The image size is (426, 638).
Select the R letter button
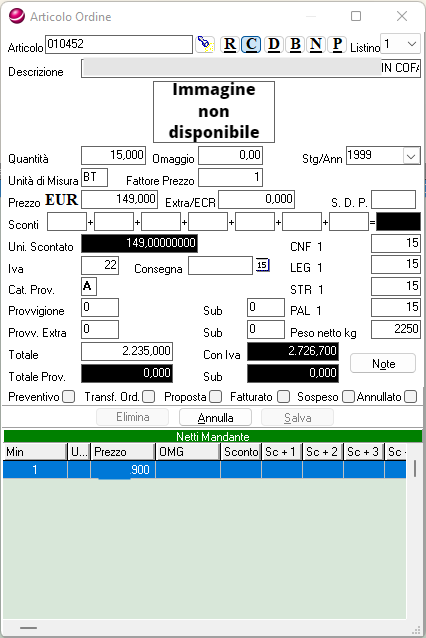229,44
